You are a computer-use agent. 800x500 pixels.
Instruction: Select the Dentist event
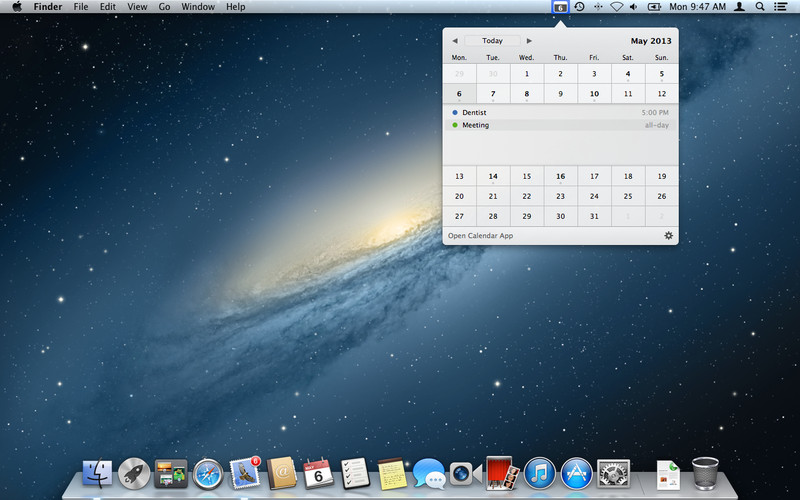(560, 112)
